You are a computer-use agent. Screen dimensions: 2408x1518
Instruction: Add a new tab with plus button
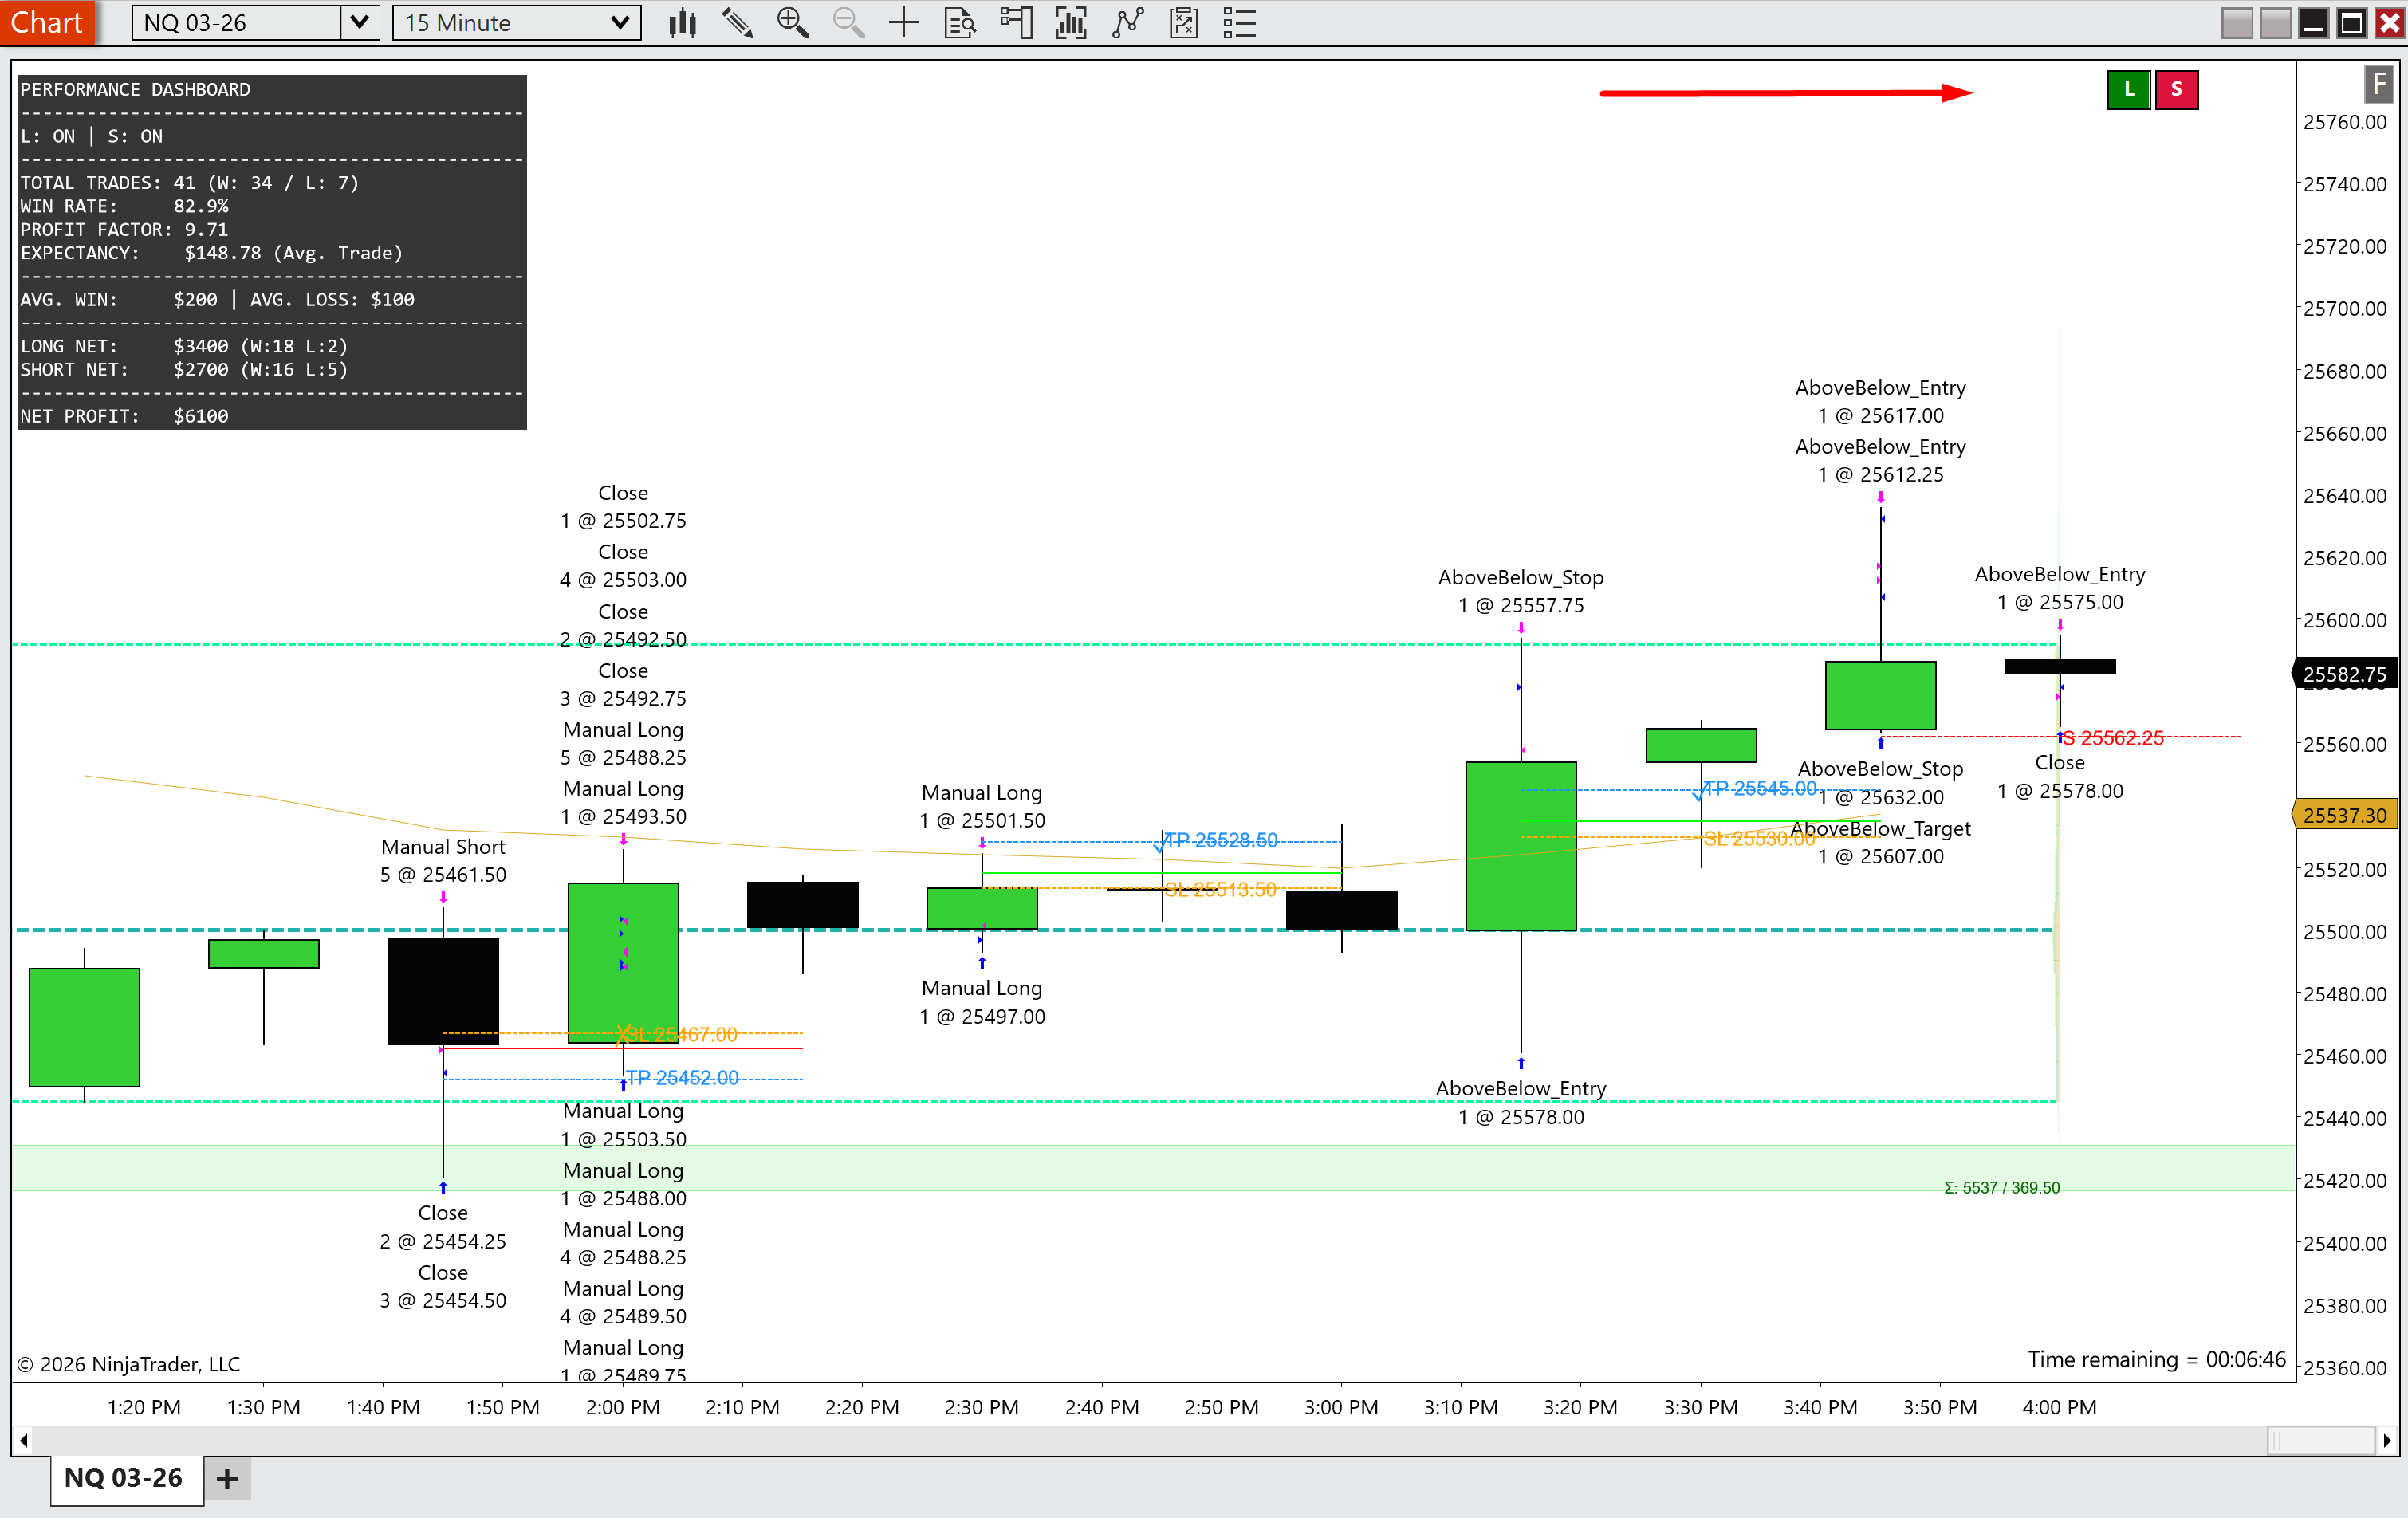pos(227,1478)
